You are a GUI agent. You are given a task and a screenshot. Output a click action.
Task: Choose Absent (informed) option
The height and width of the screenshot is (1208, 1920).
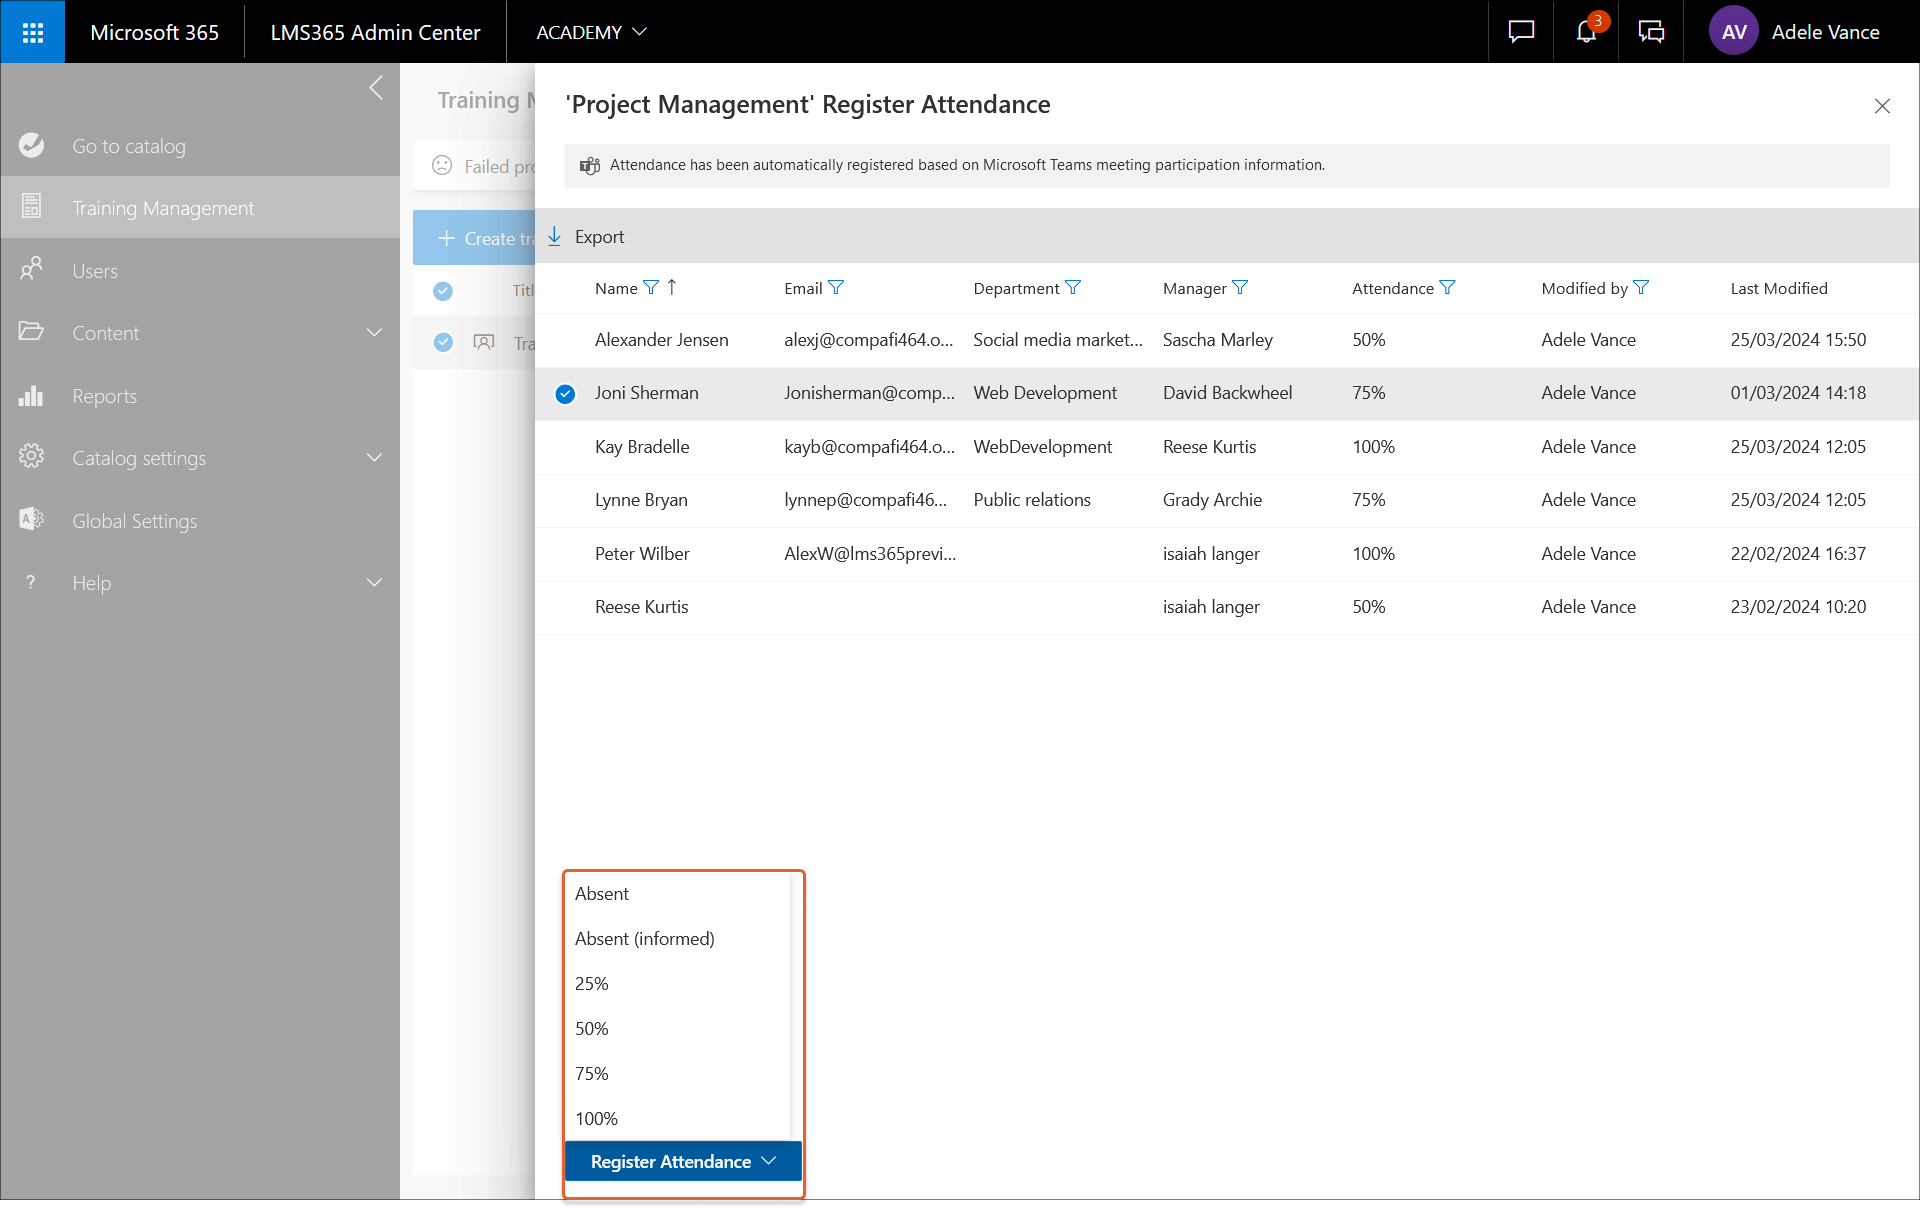(x=645, y=939)
